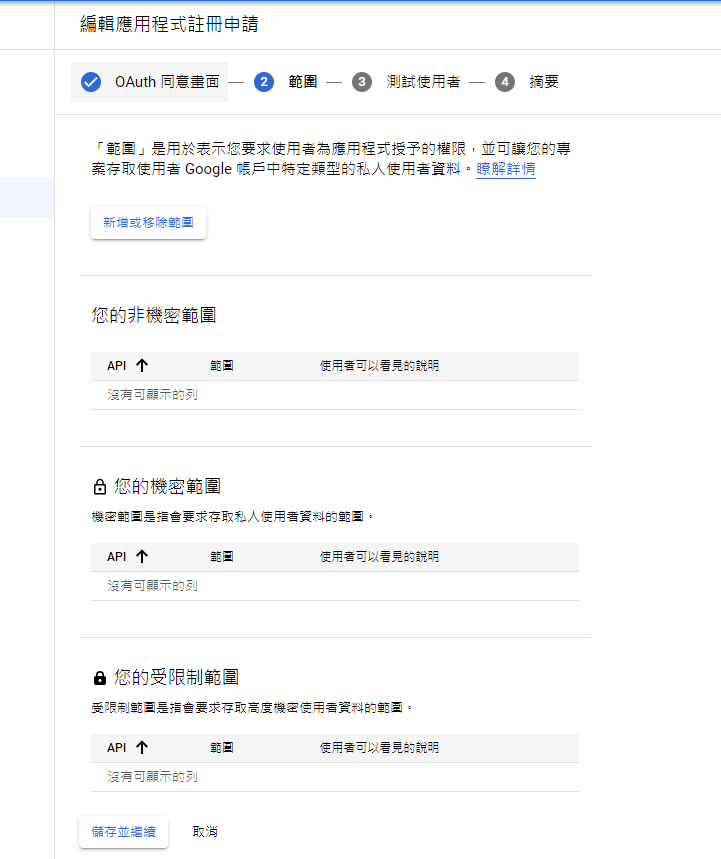Open the 瞭解詳情 link

pos(506,169)
